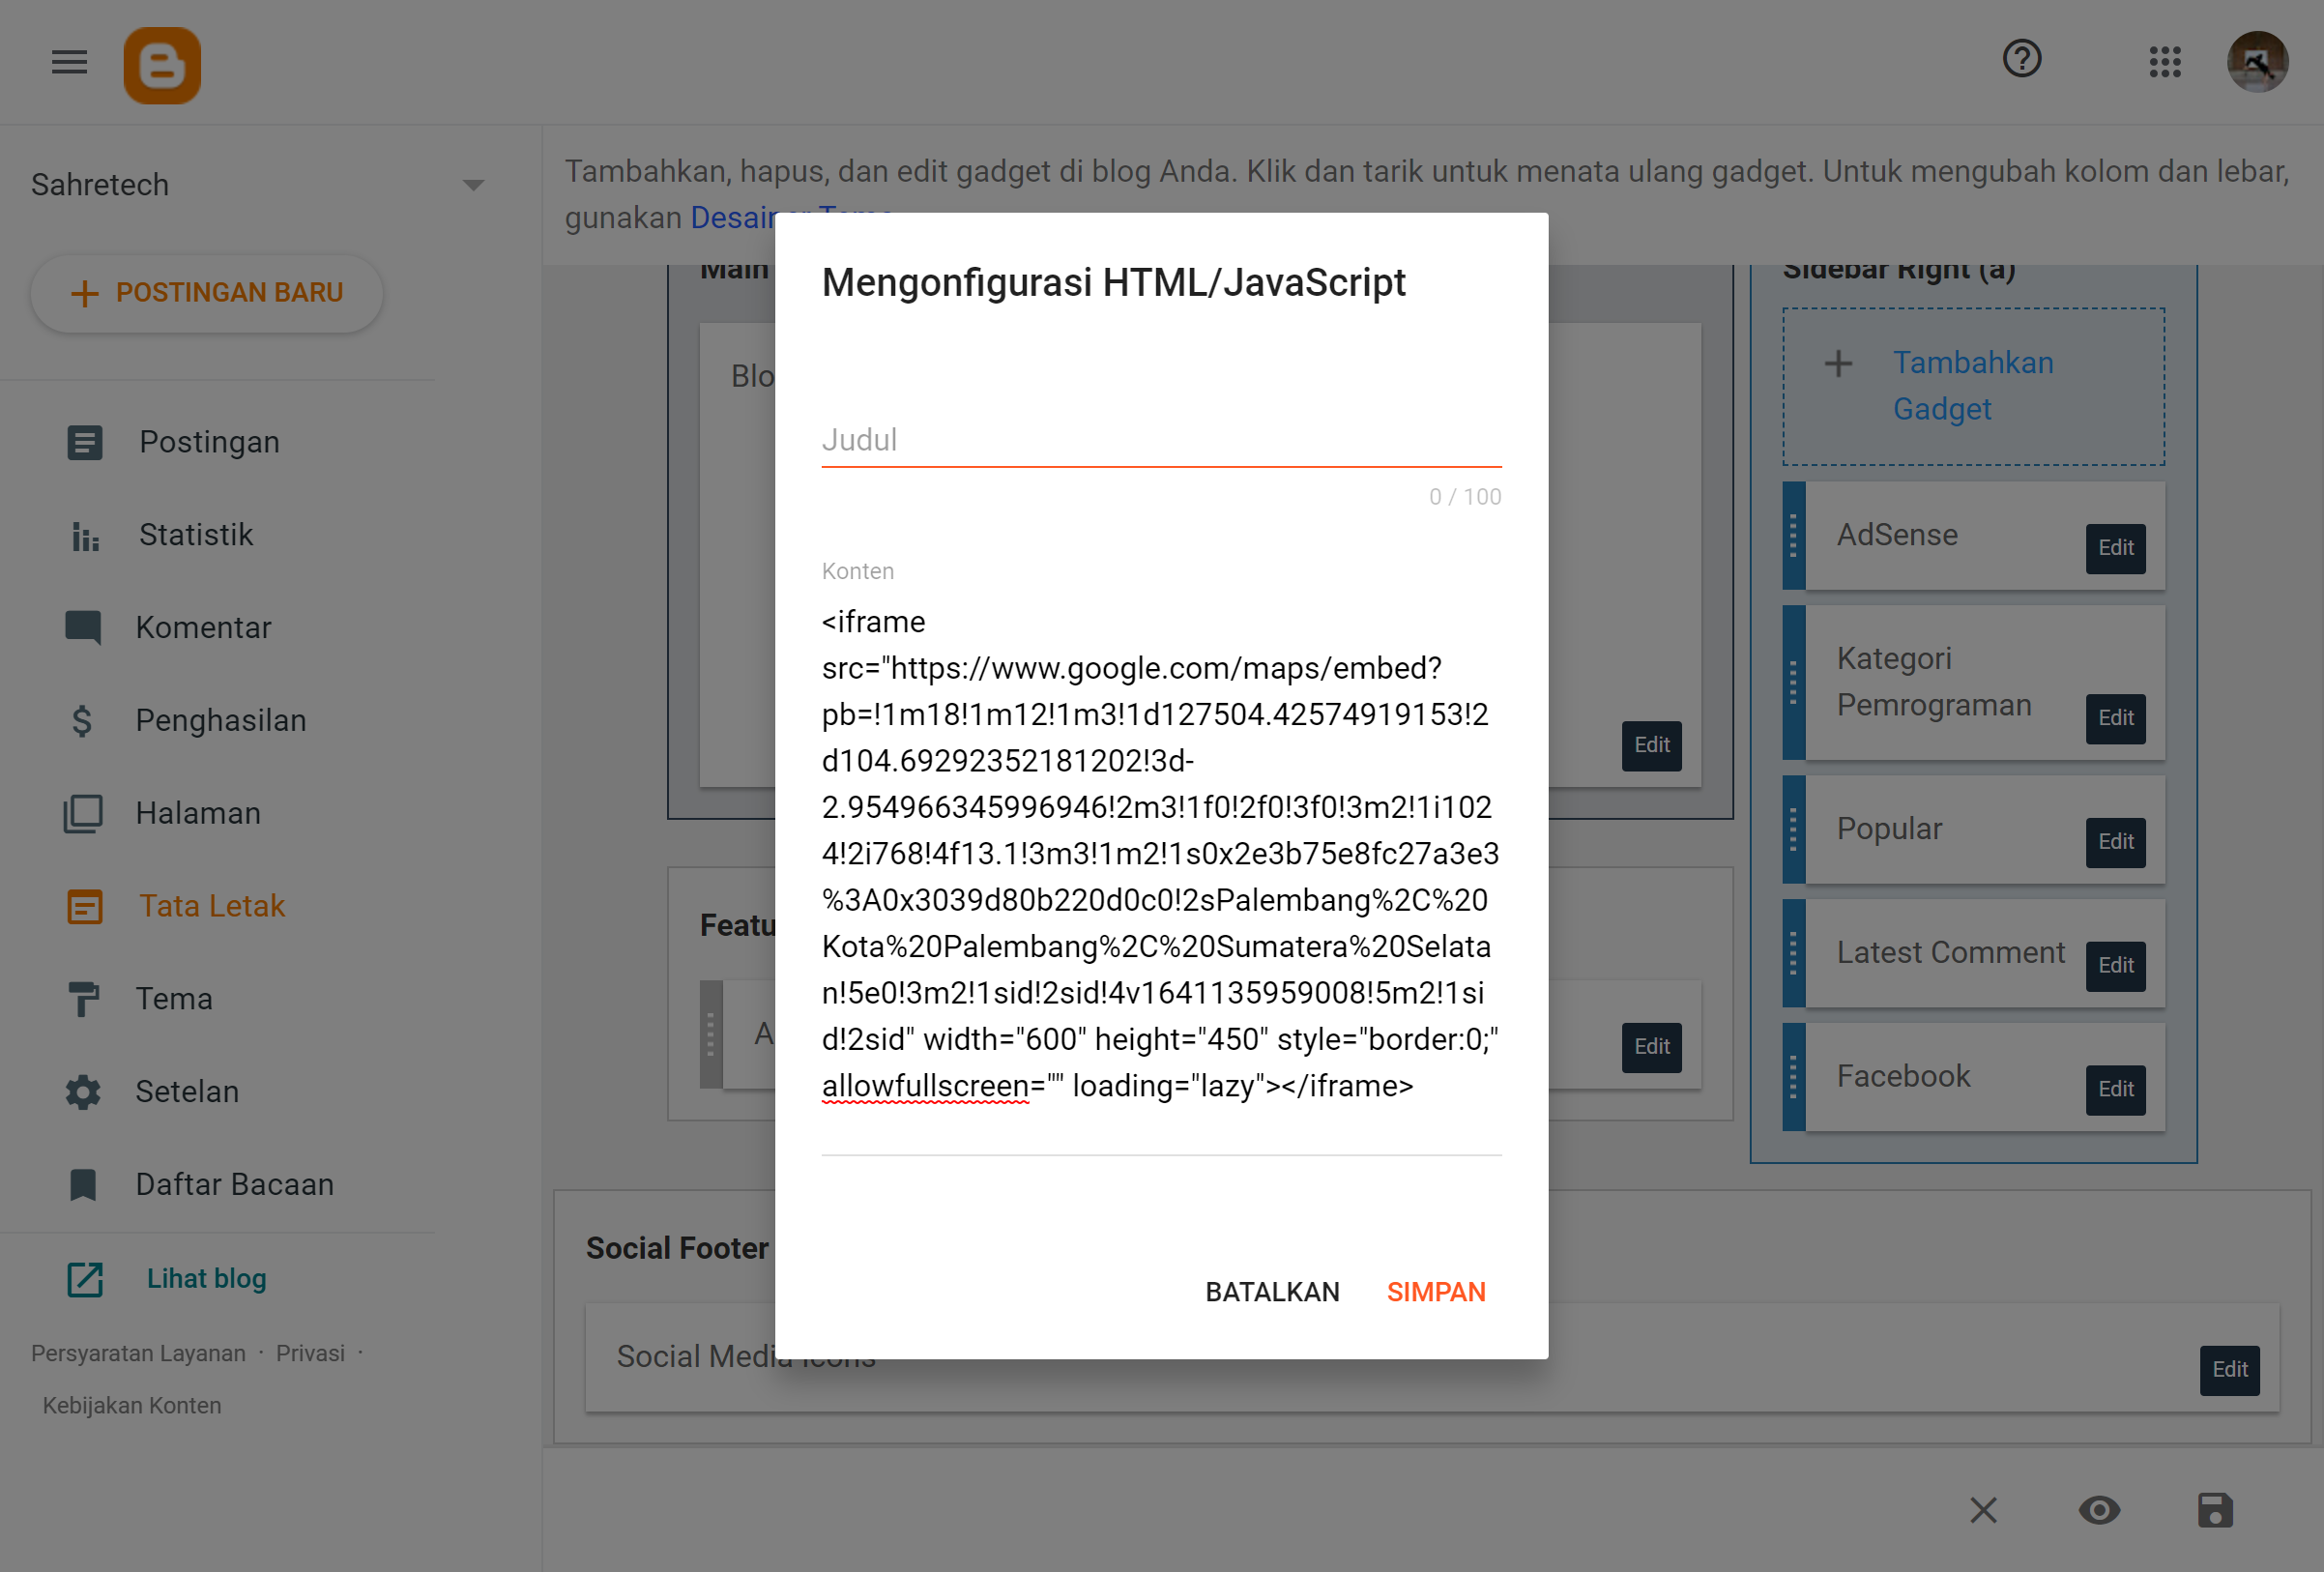The image size is (2324, 1572).
Task: Click the Blogger home menu icon
Action: click(161, 62)
